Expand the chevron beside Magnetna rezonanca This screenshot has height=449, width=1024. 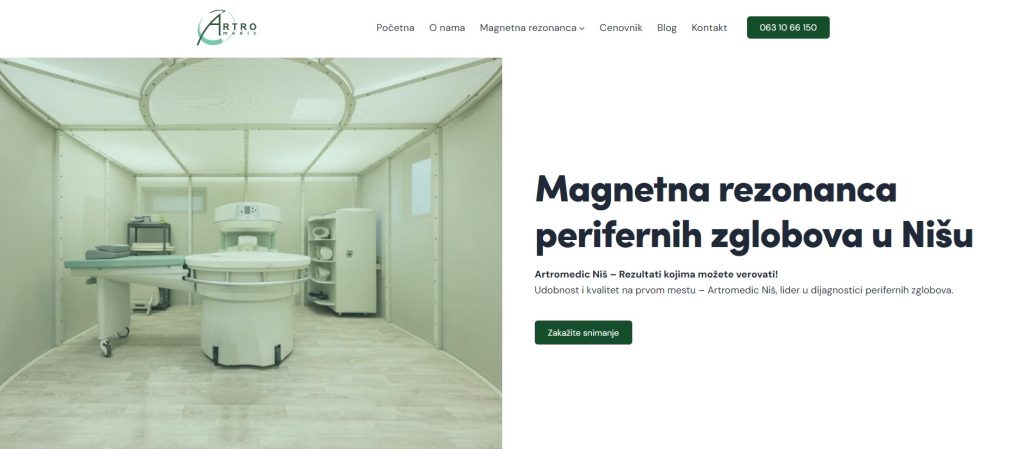point(582,28)
